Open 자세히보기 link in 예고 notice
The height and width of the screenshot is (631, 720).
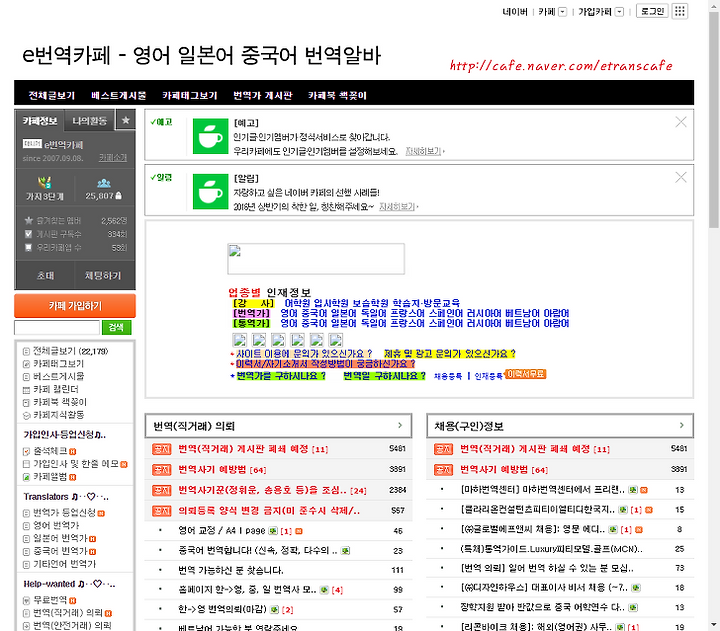[x=424, y=151]
